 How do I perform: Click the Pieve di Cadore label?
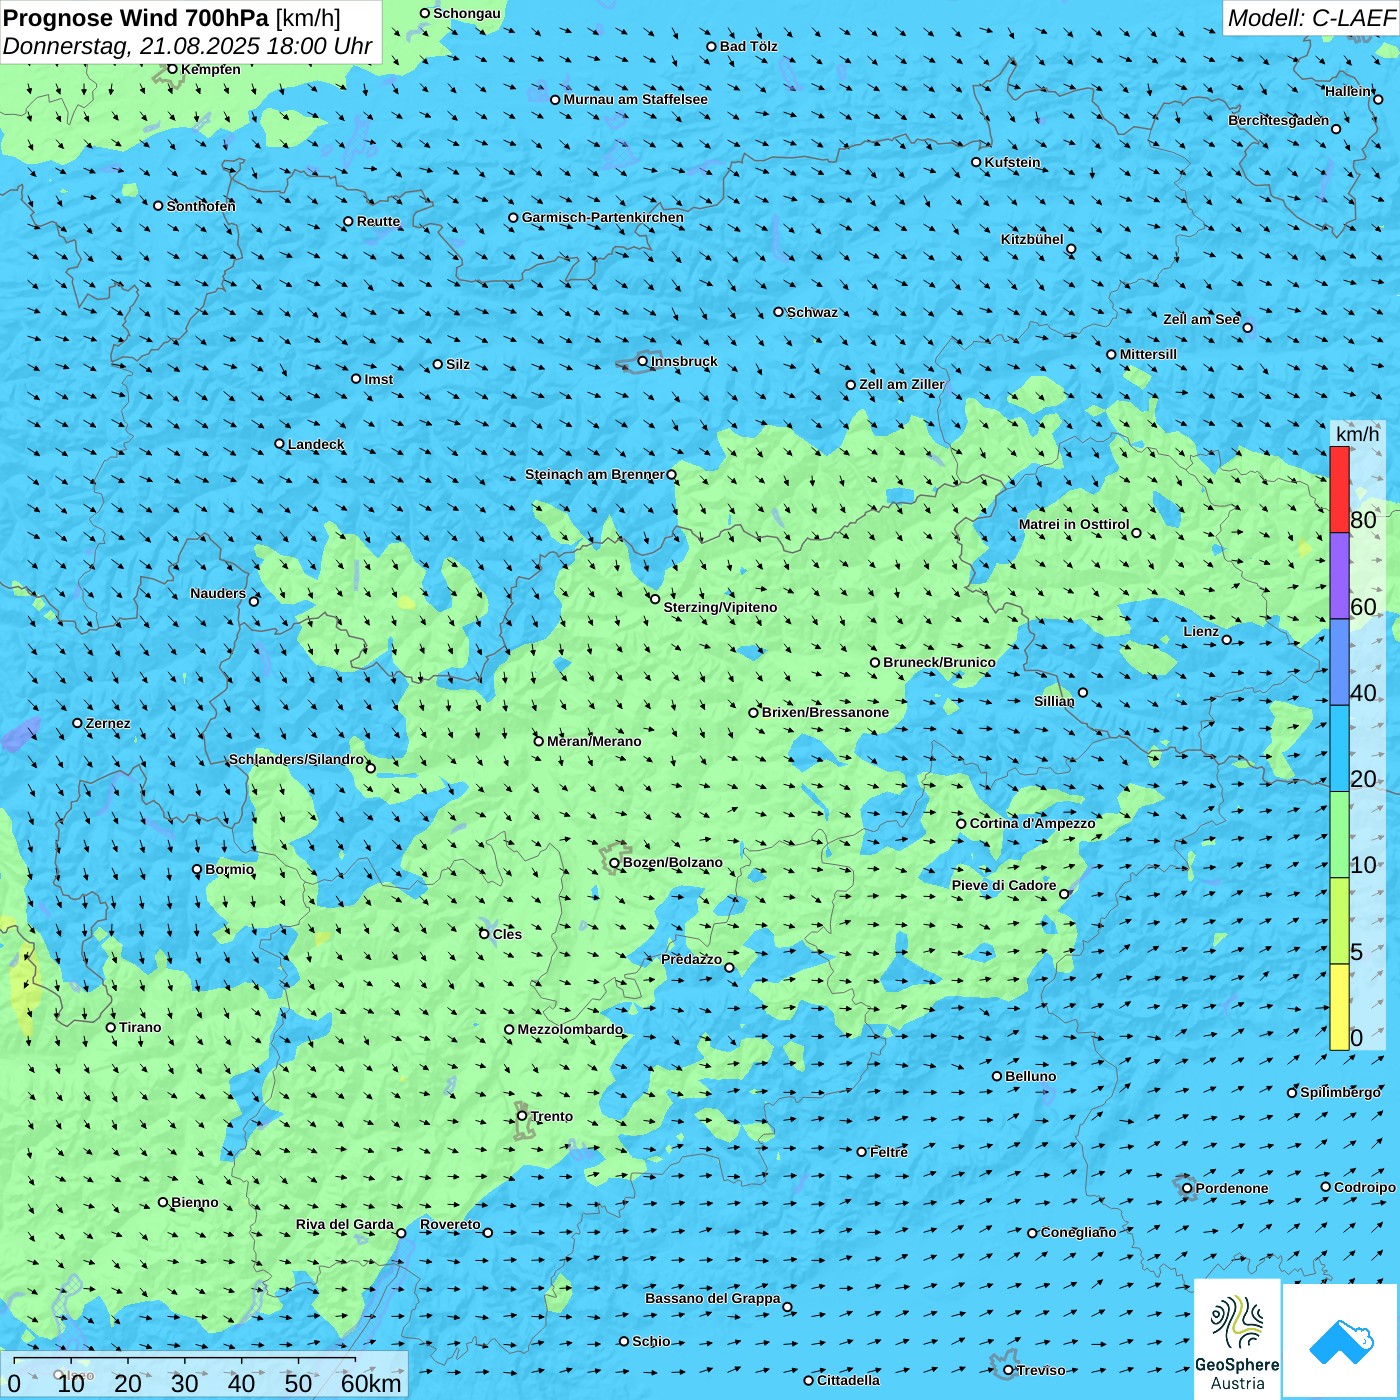tap(1004, 885)
